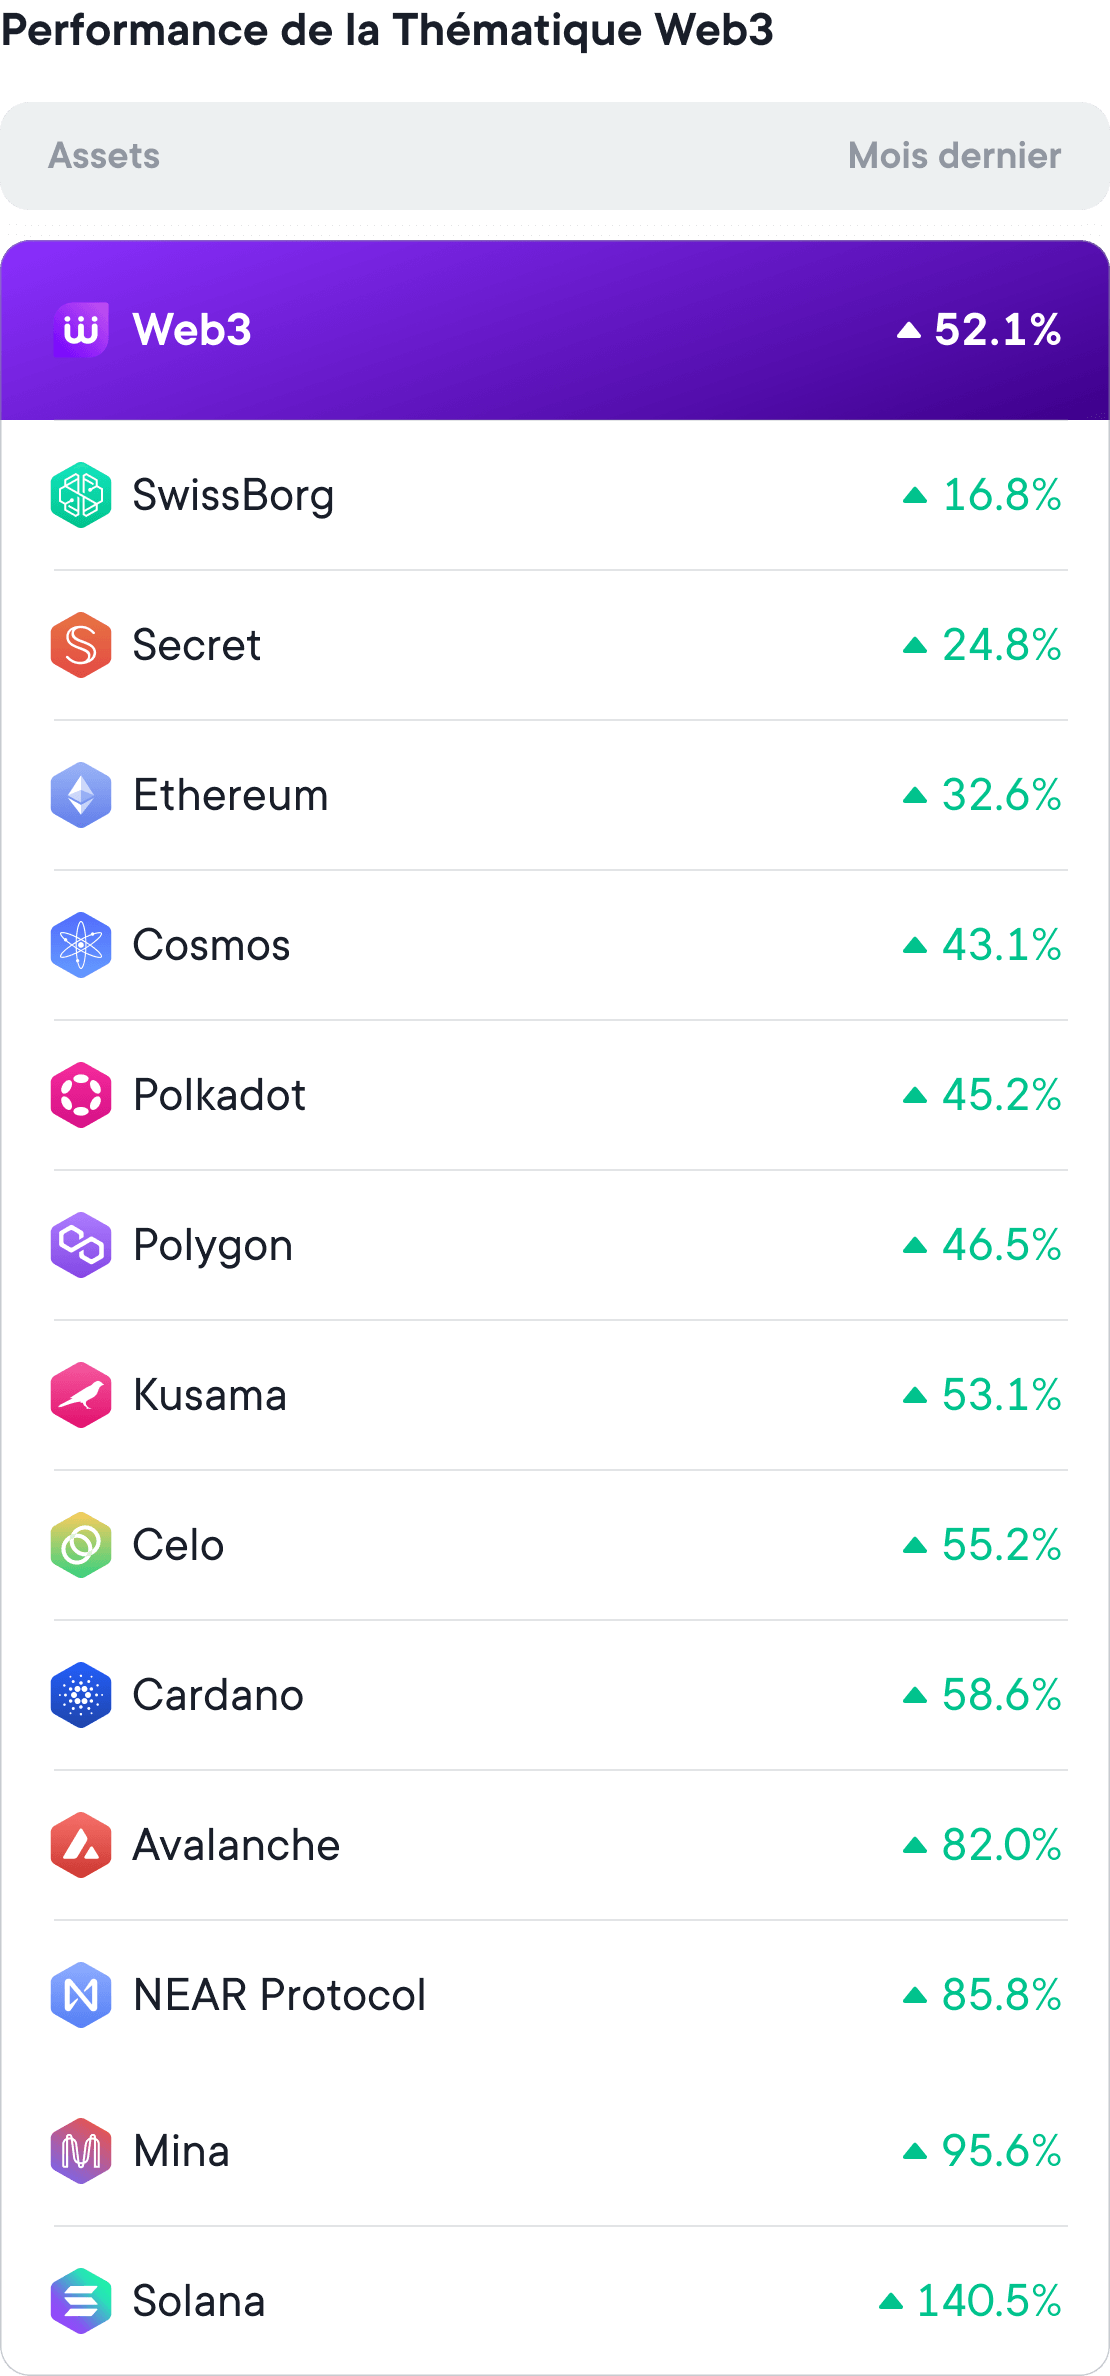Select the Polygon purple icon
Image resolution: width=1110 pixels, height=2376 pixels.
(x=81, y=1245)
